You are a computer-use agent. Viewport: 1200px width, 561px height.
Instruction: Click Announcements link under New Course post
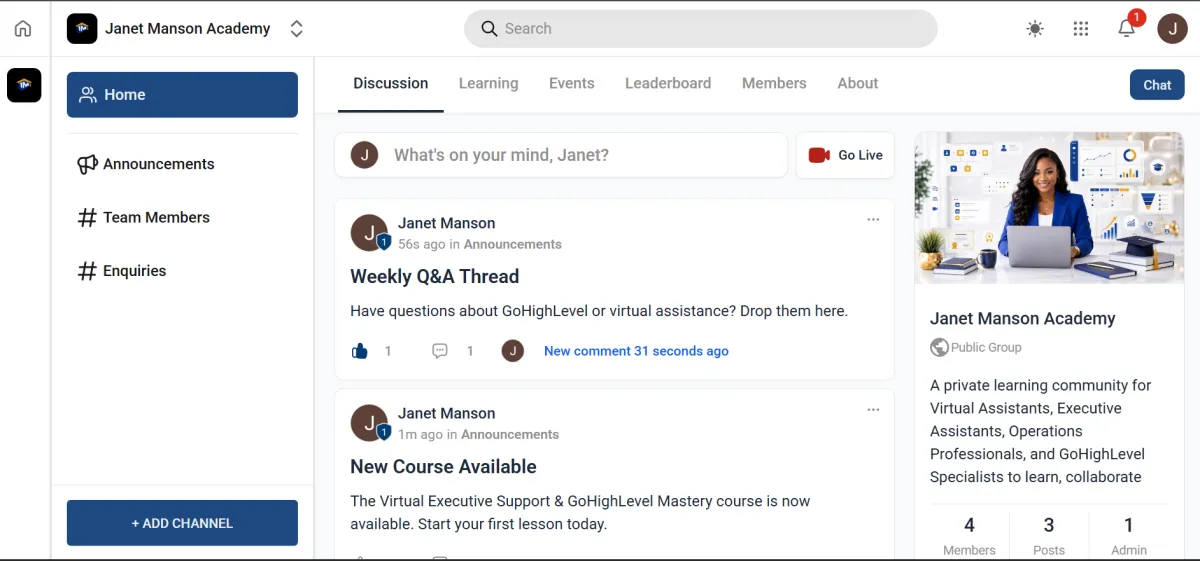pyautogui.click(x=510, y=434)
